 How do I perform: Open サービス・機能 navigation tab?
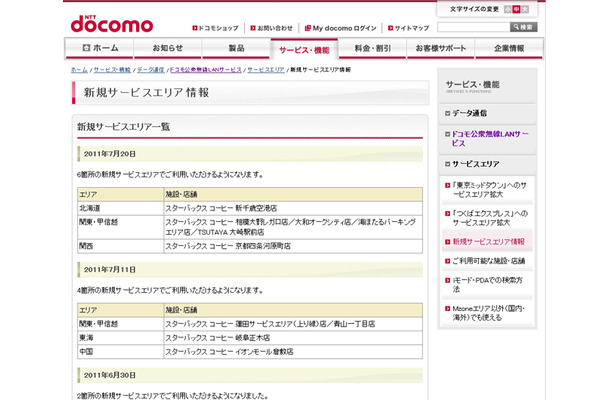(x=304, y=49)
